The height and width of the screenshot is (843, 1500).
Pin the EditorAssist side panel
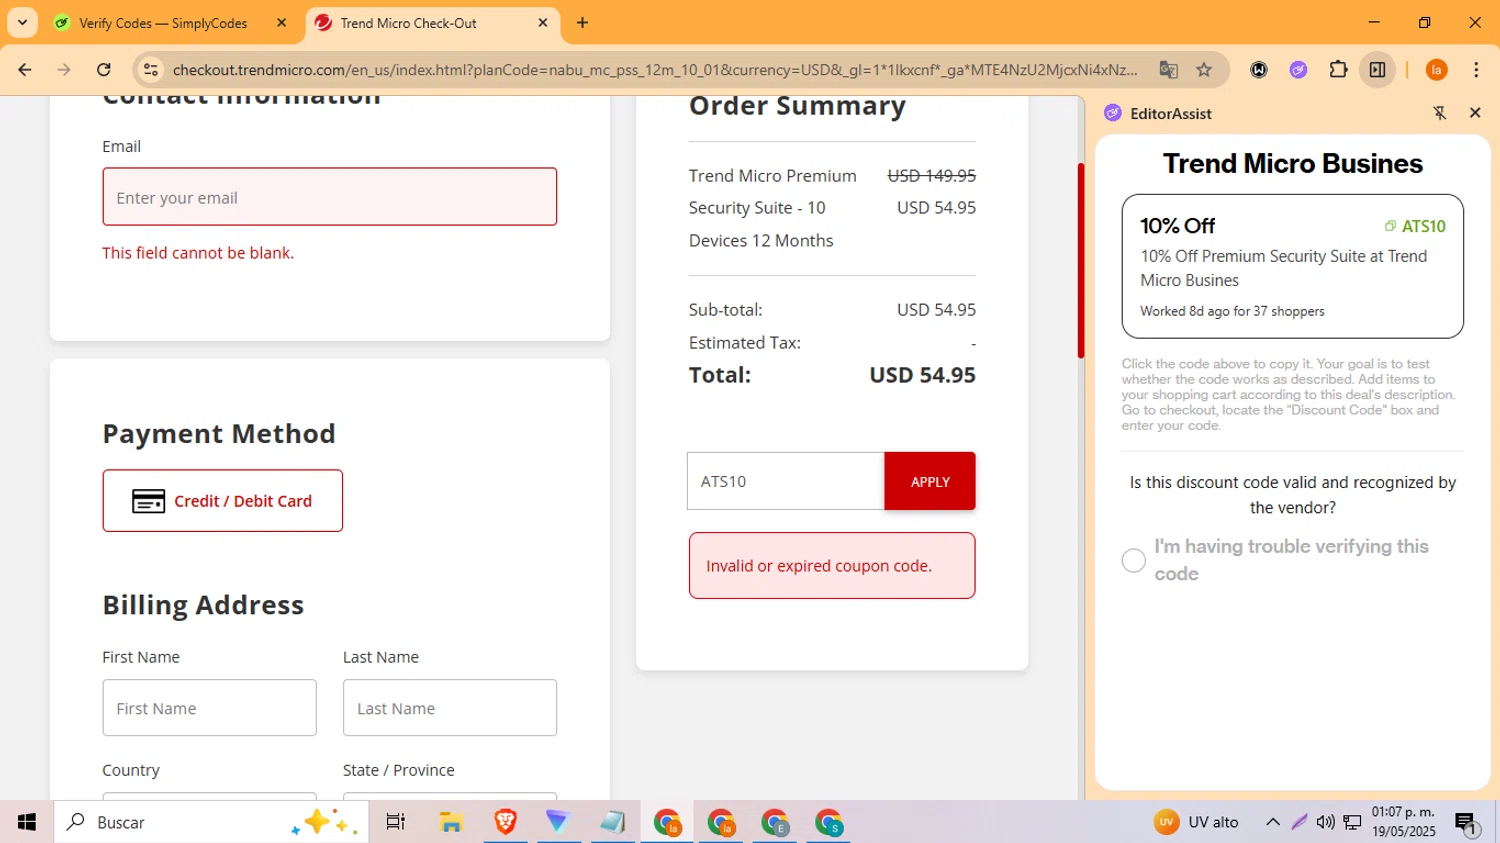tap(1440, 113)
